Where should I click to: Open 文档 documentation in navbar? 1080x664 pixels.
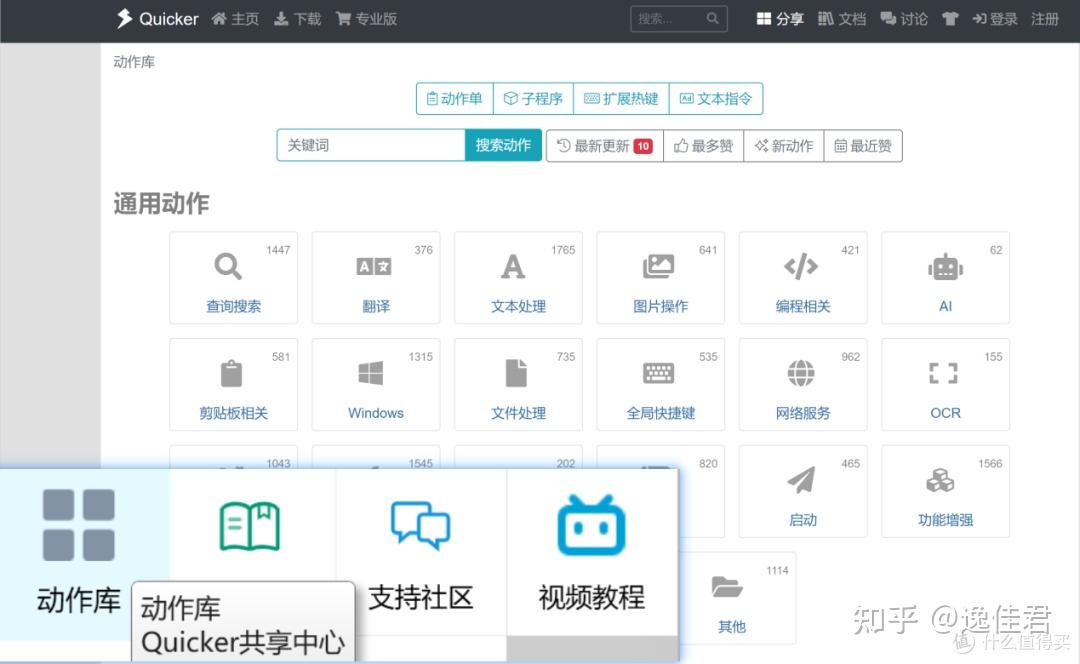(842, 19)
